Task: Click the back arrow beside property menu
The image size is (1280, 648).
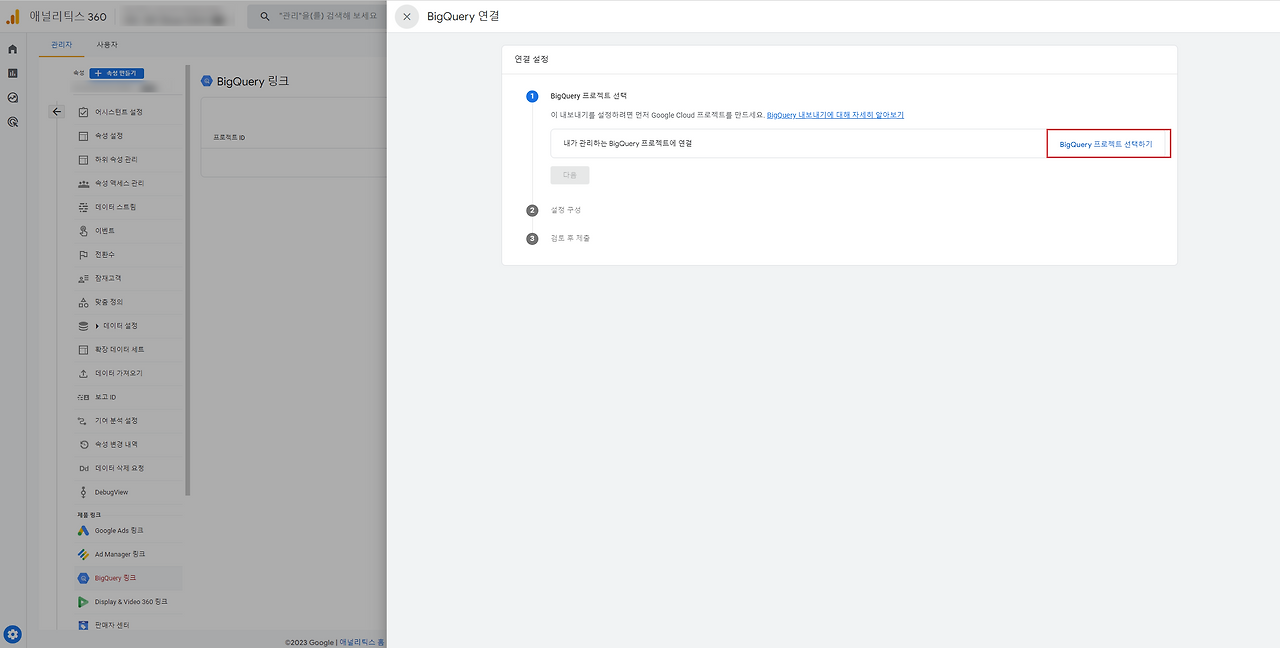Action: tap(57, 112)
